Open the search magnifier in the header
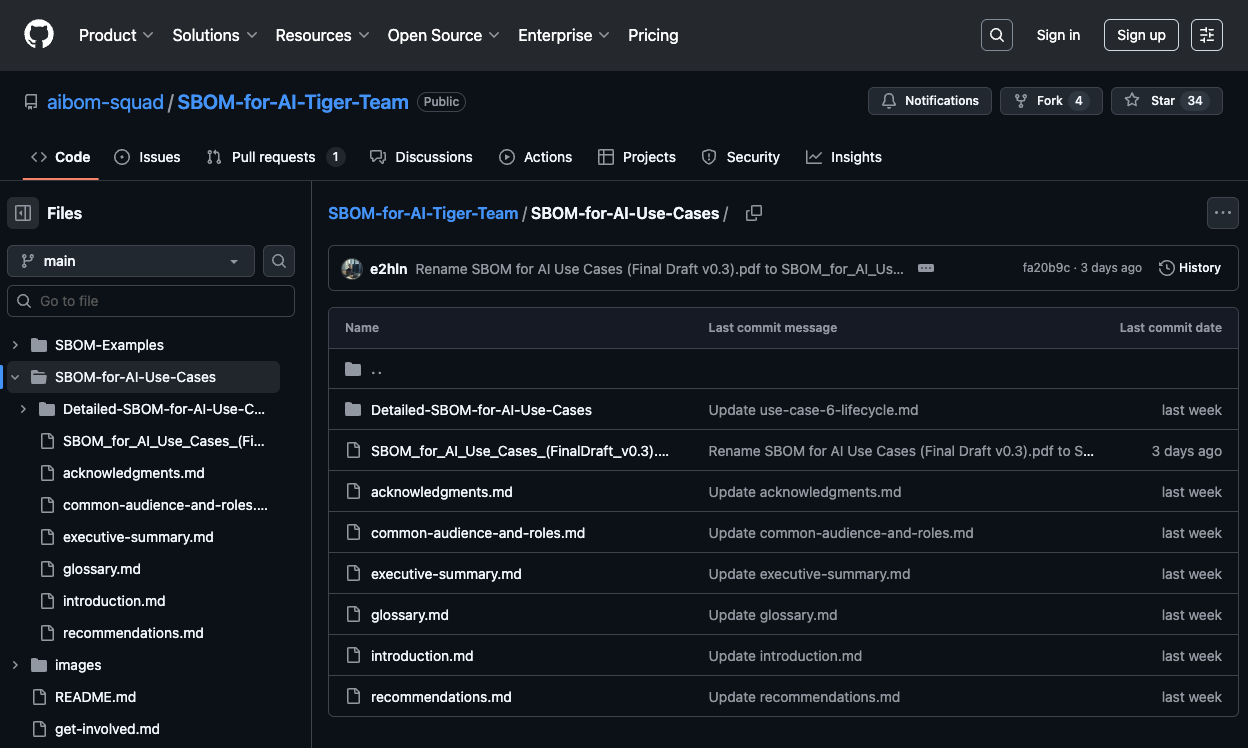Screen dimensions: 1248x748 coord(997,35)
